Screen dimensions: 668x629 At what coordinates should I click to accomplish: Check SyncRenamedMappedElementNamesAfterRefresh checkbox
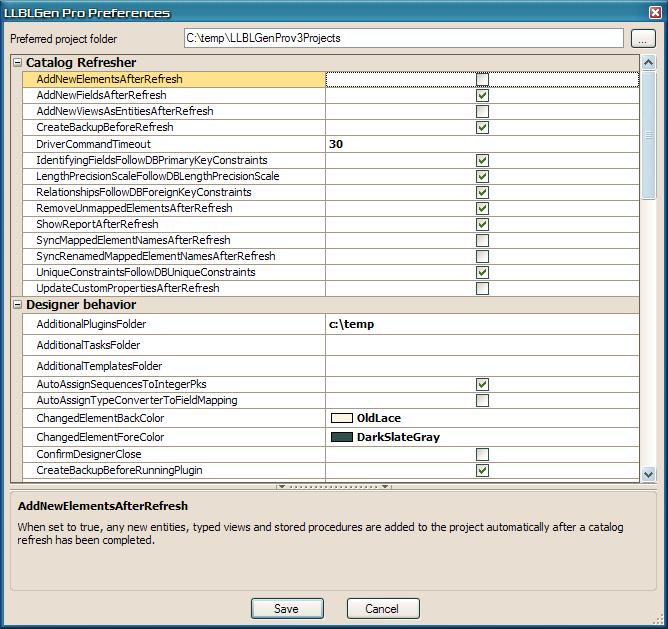[x=482, y=257]
